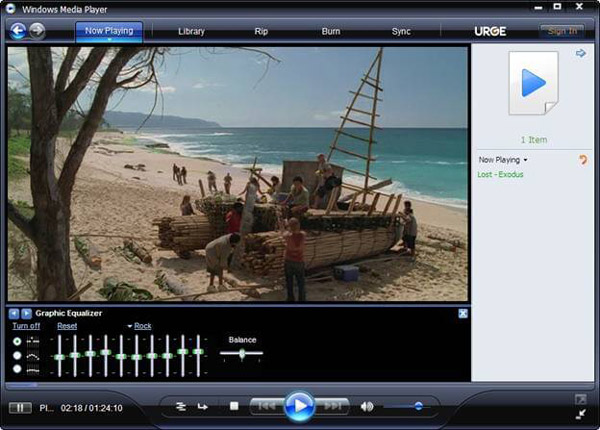
Task: Turn on shuffle in playback controls
Action: (181, 406)
